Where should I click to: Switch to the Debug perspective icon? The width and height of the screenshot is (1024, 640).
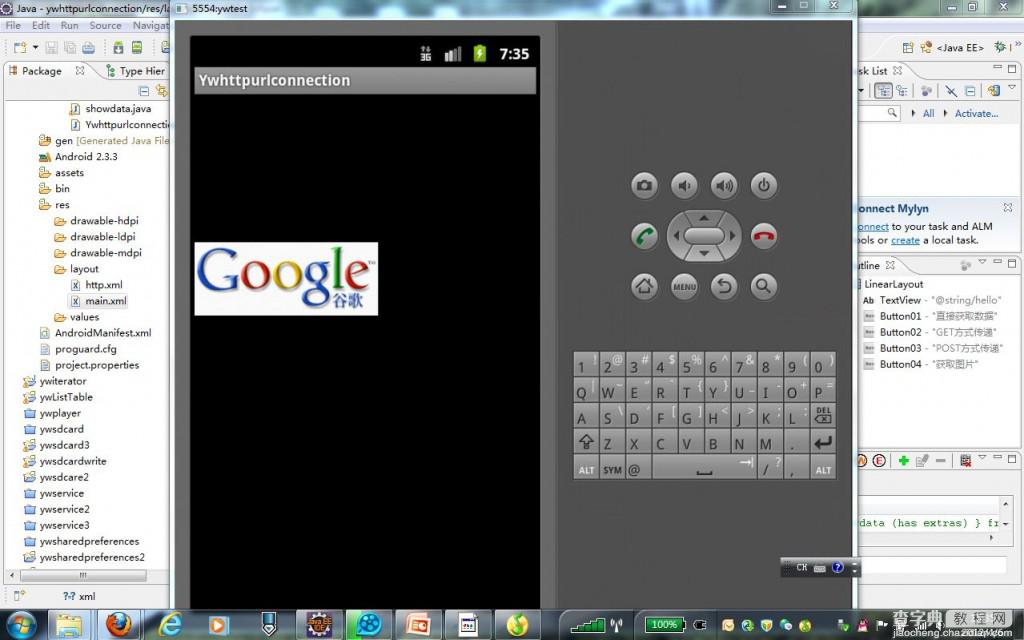pos(999,47)
